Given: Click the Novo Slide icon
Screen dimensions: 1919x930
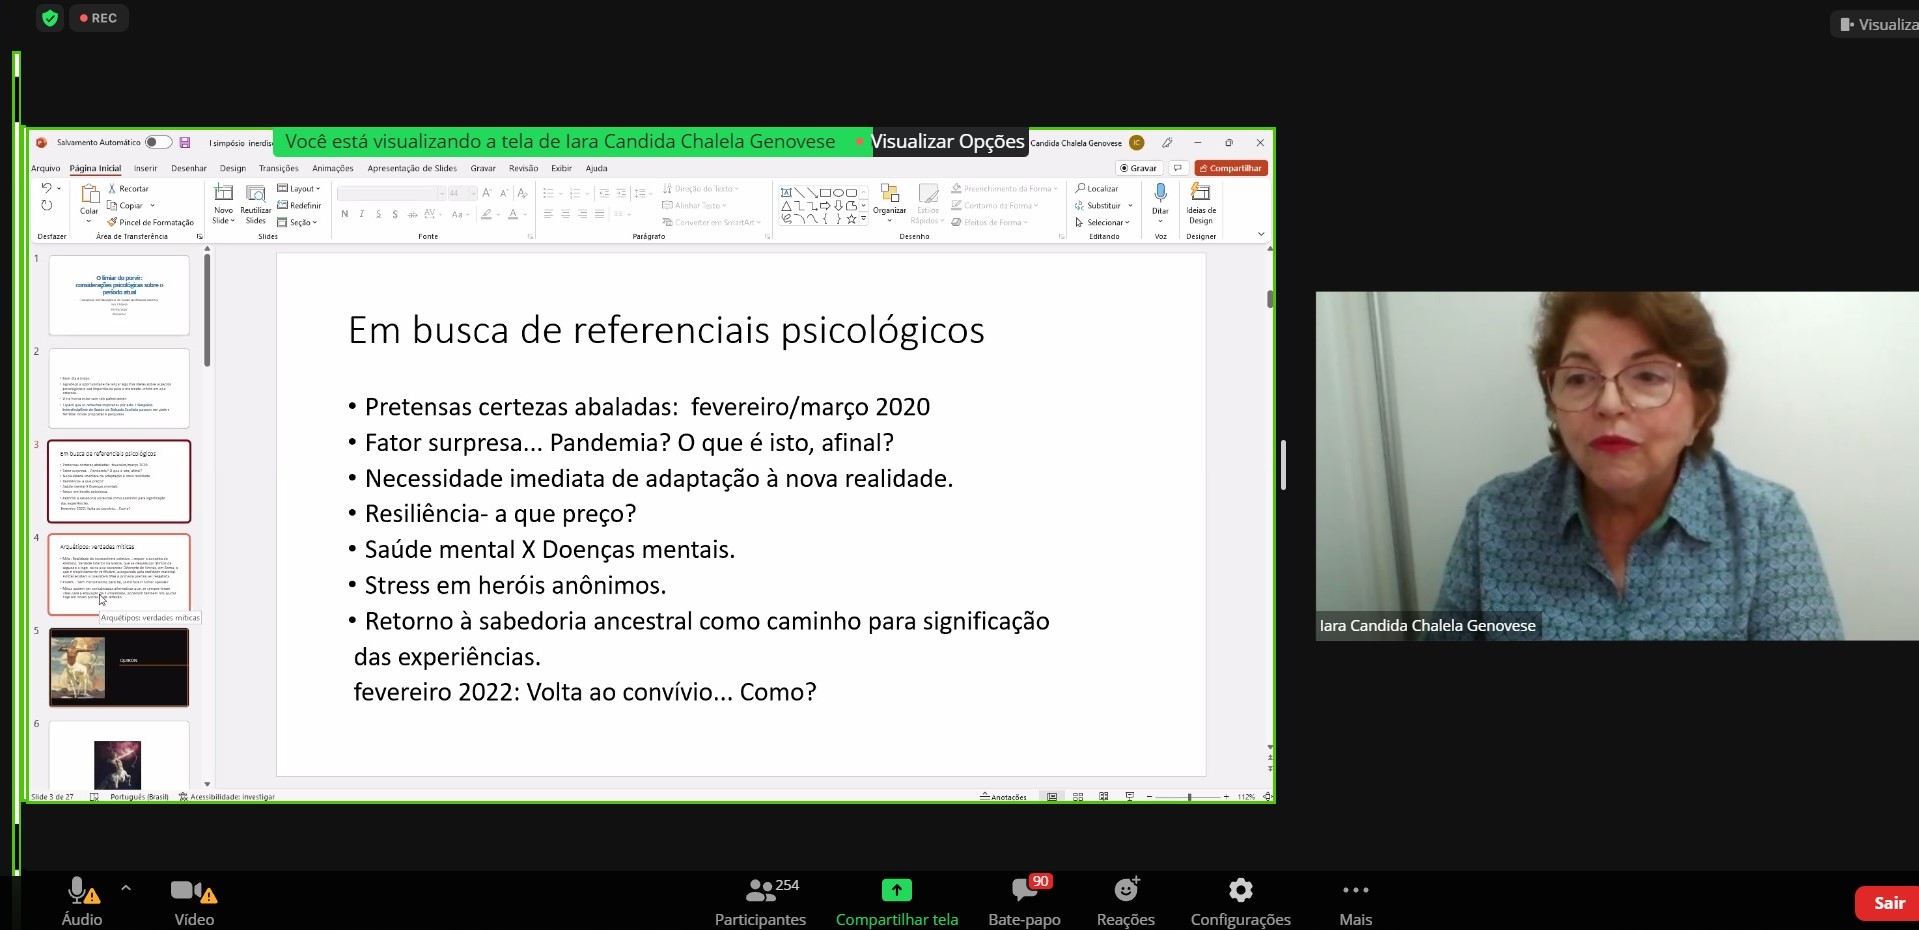Looking at the screenshot, I should (223, 194).
